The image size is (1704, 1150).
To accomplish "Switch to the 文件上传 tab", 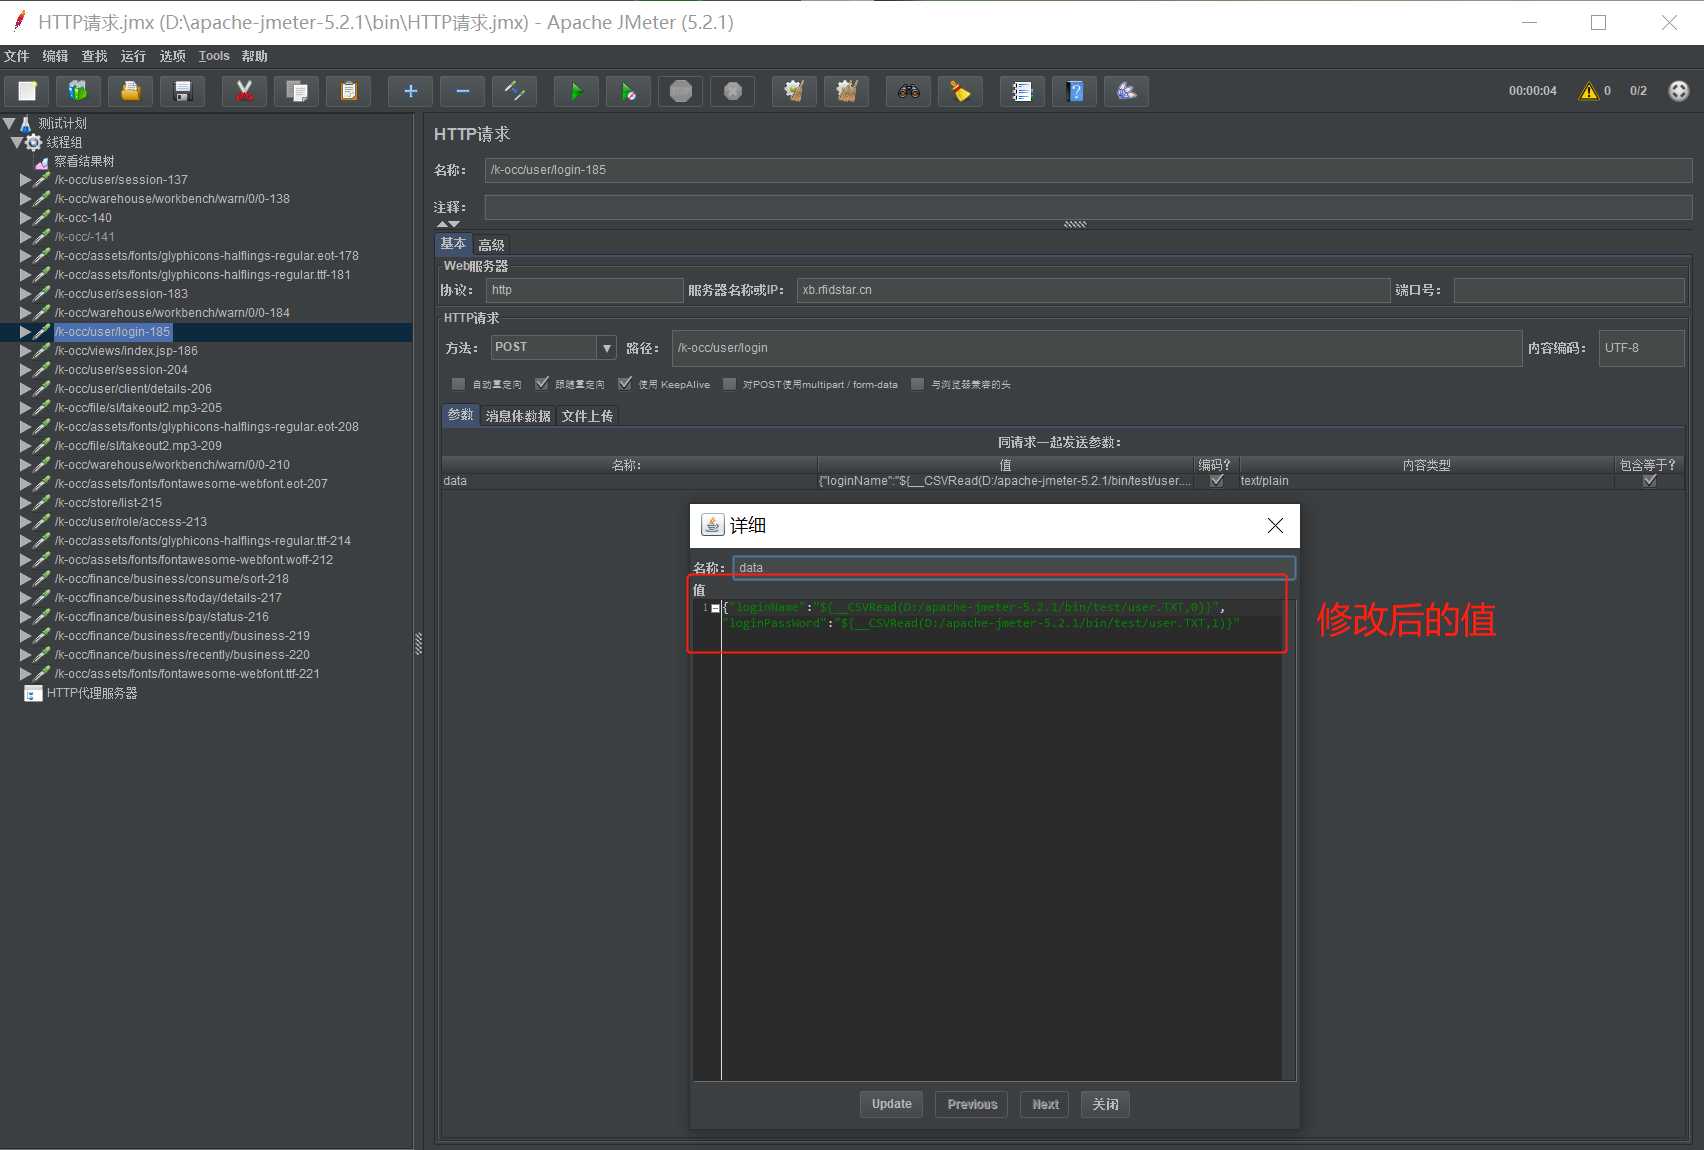I will point(587,416).
